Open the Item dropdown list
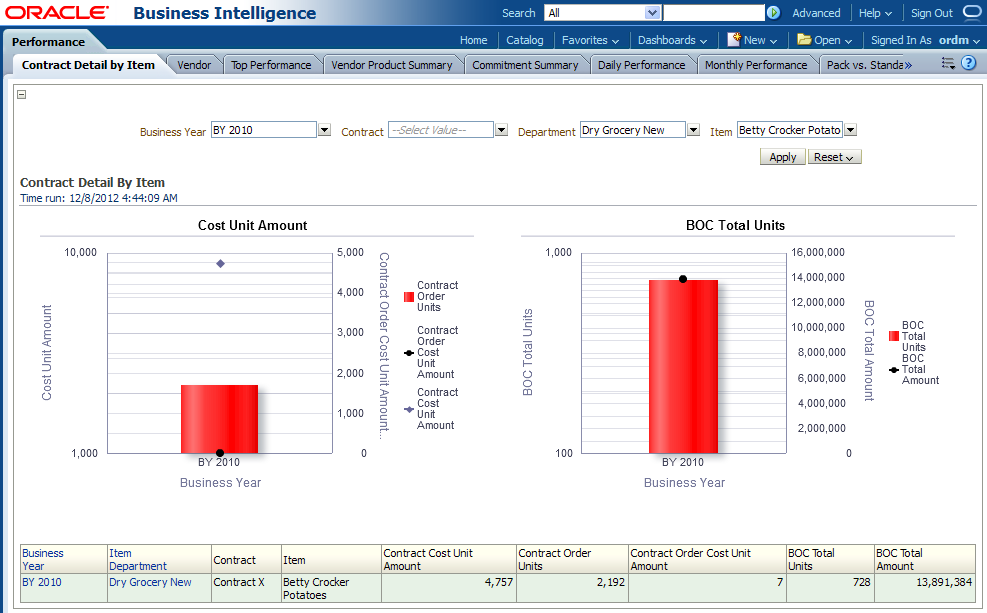 pos(850,130)
